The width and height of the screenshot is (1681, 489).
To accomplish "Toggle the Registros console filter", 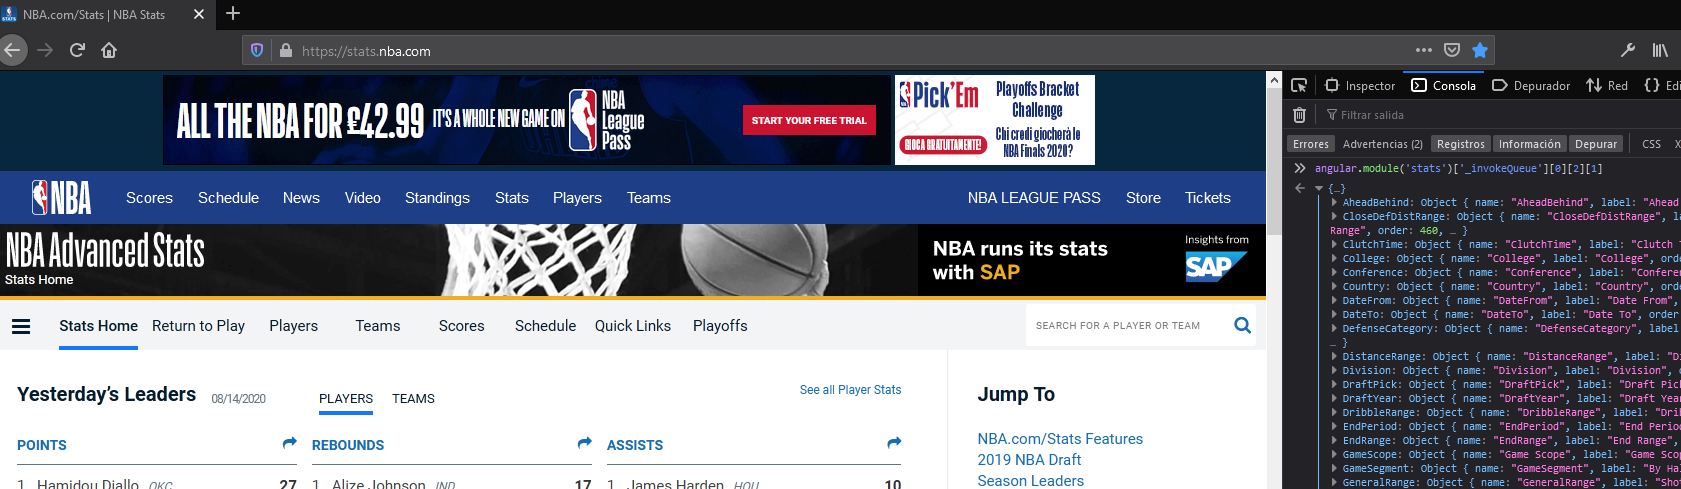I will tap(1461, 144).
